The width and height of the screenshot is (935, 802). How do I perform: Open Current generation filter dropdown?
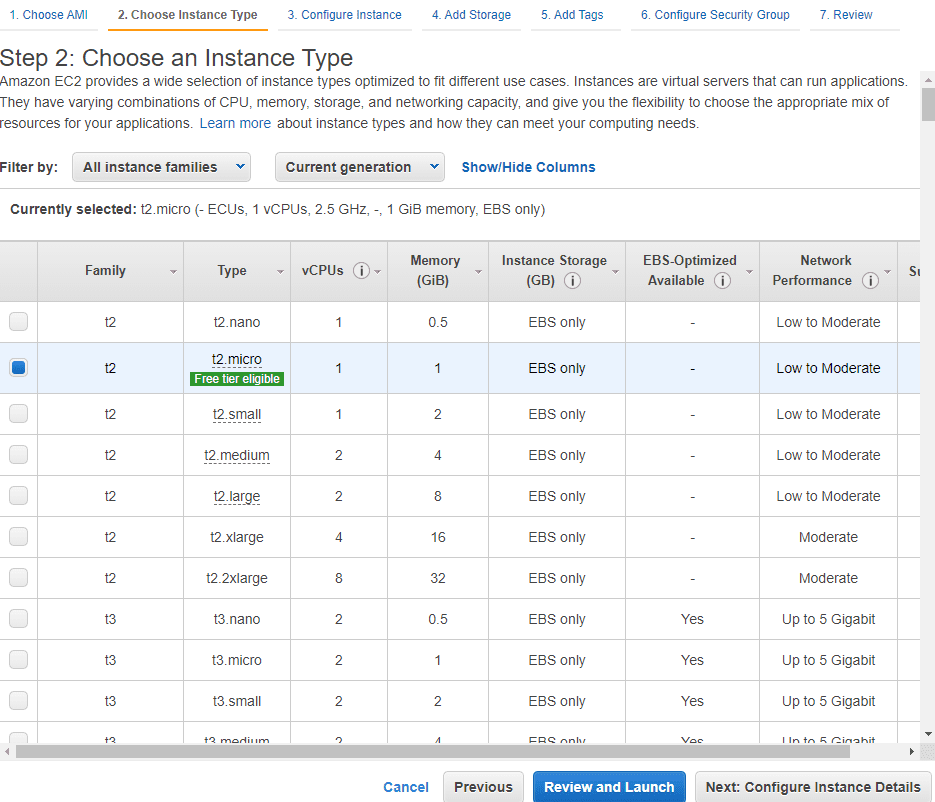pos(360,167)
